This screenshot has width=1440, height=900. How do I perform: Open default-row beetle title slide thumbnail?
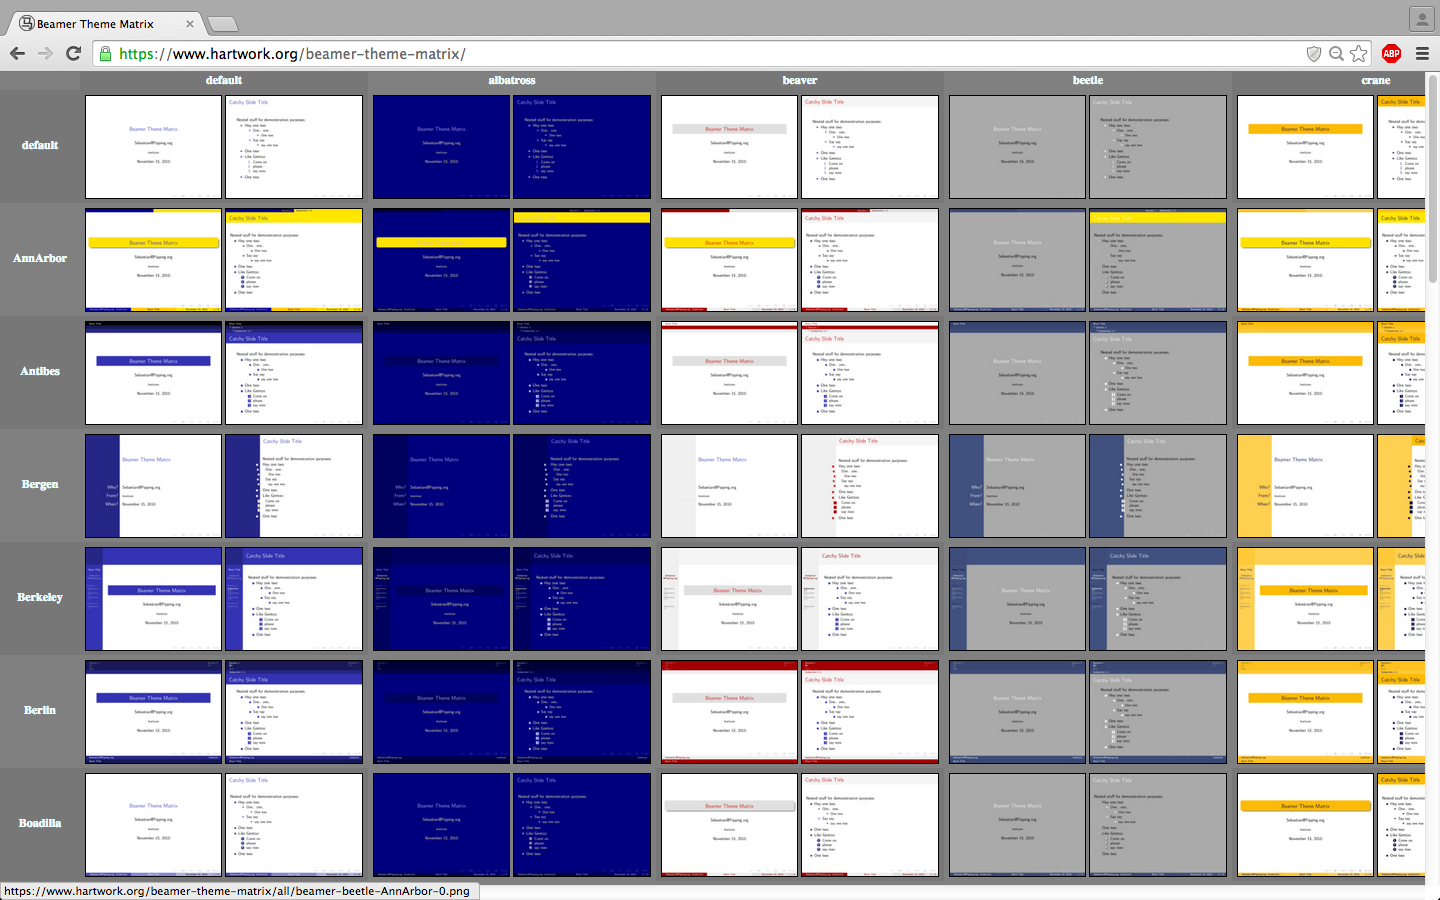click(1017, 147)
